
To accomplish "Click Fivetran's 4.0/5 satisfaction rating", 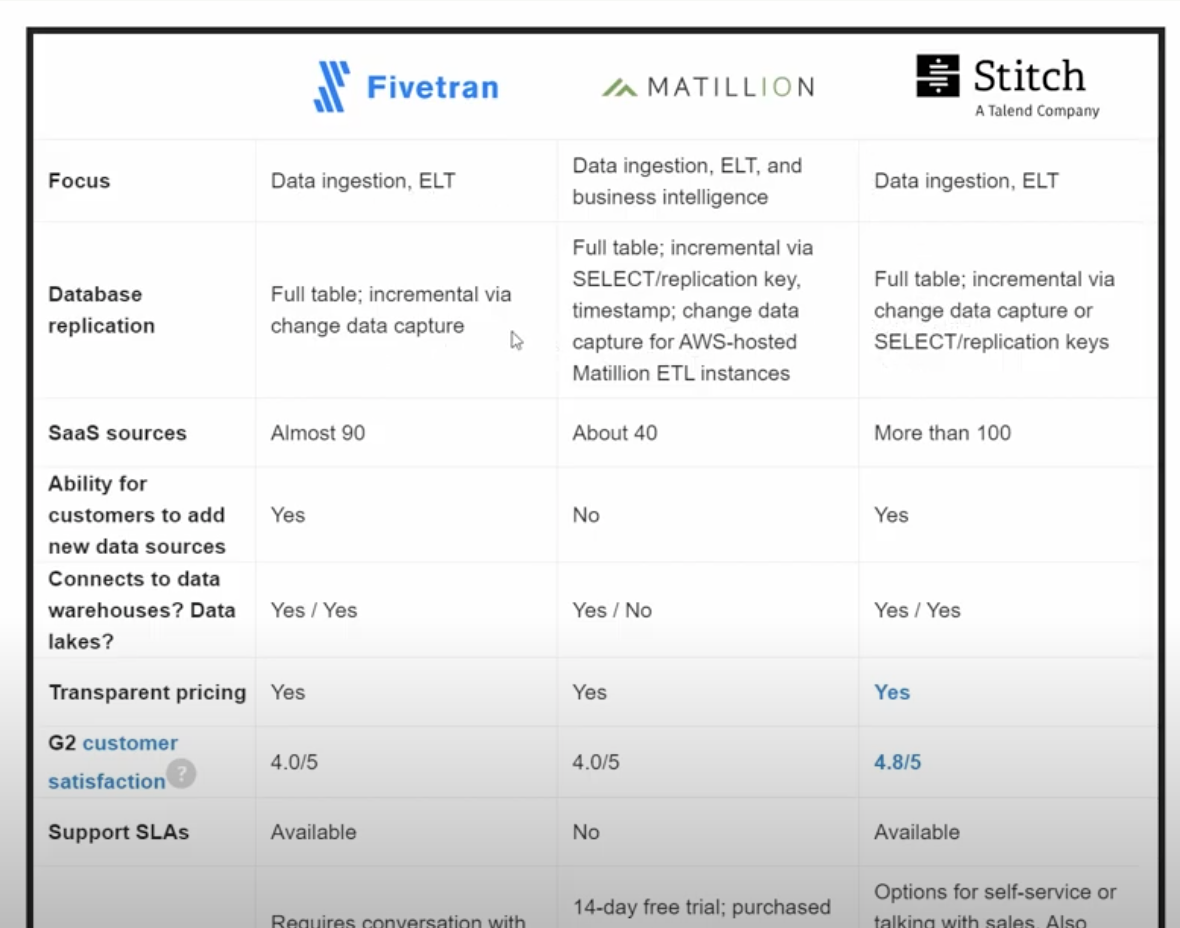I will click(294, 762).
